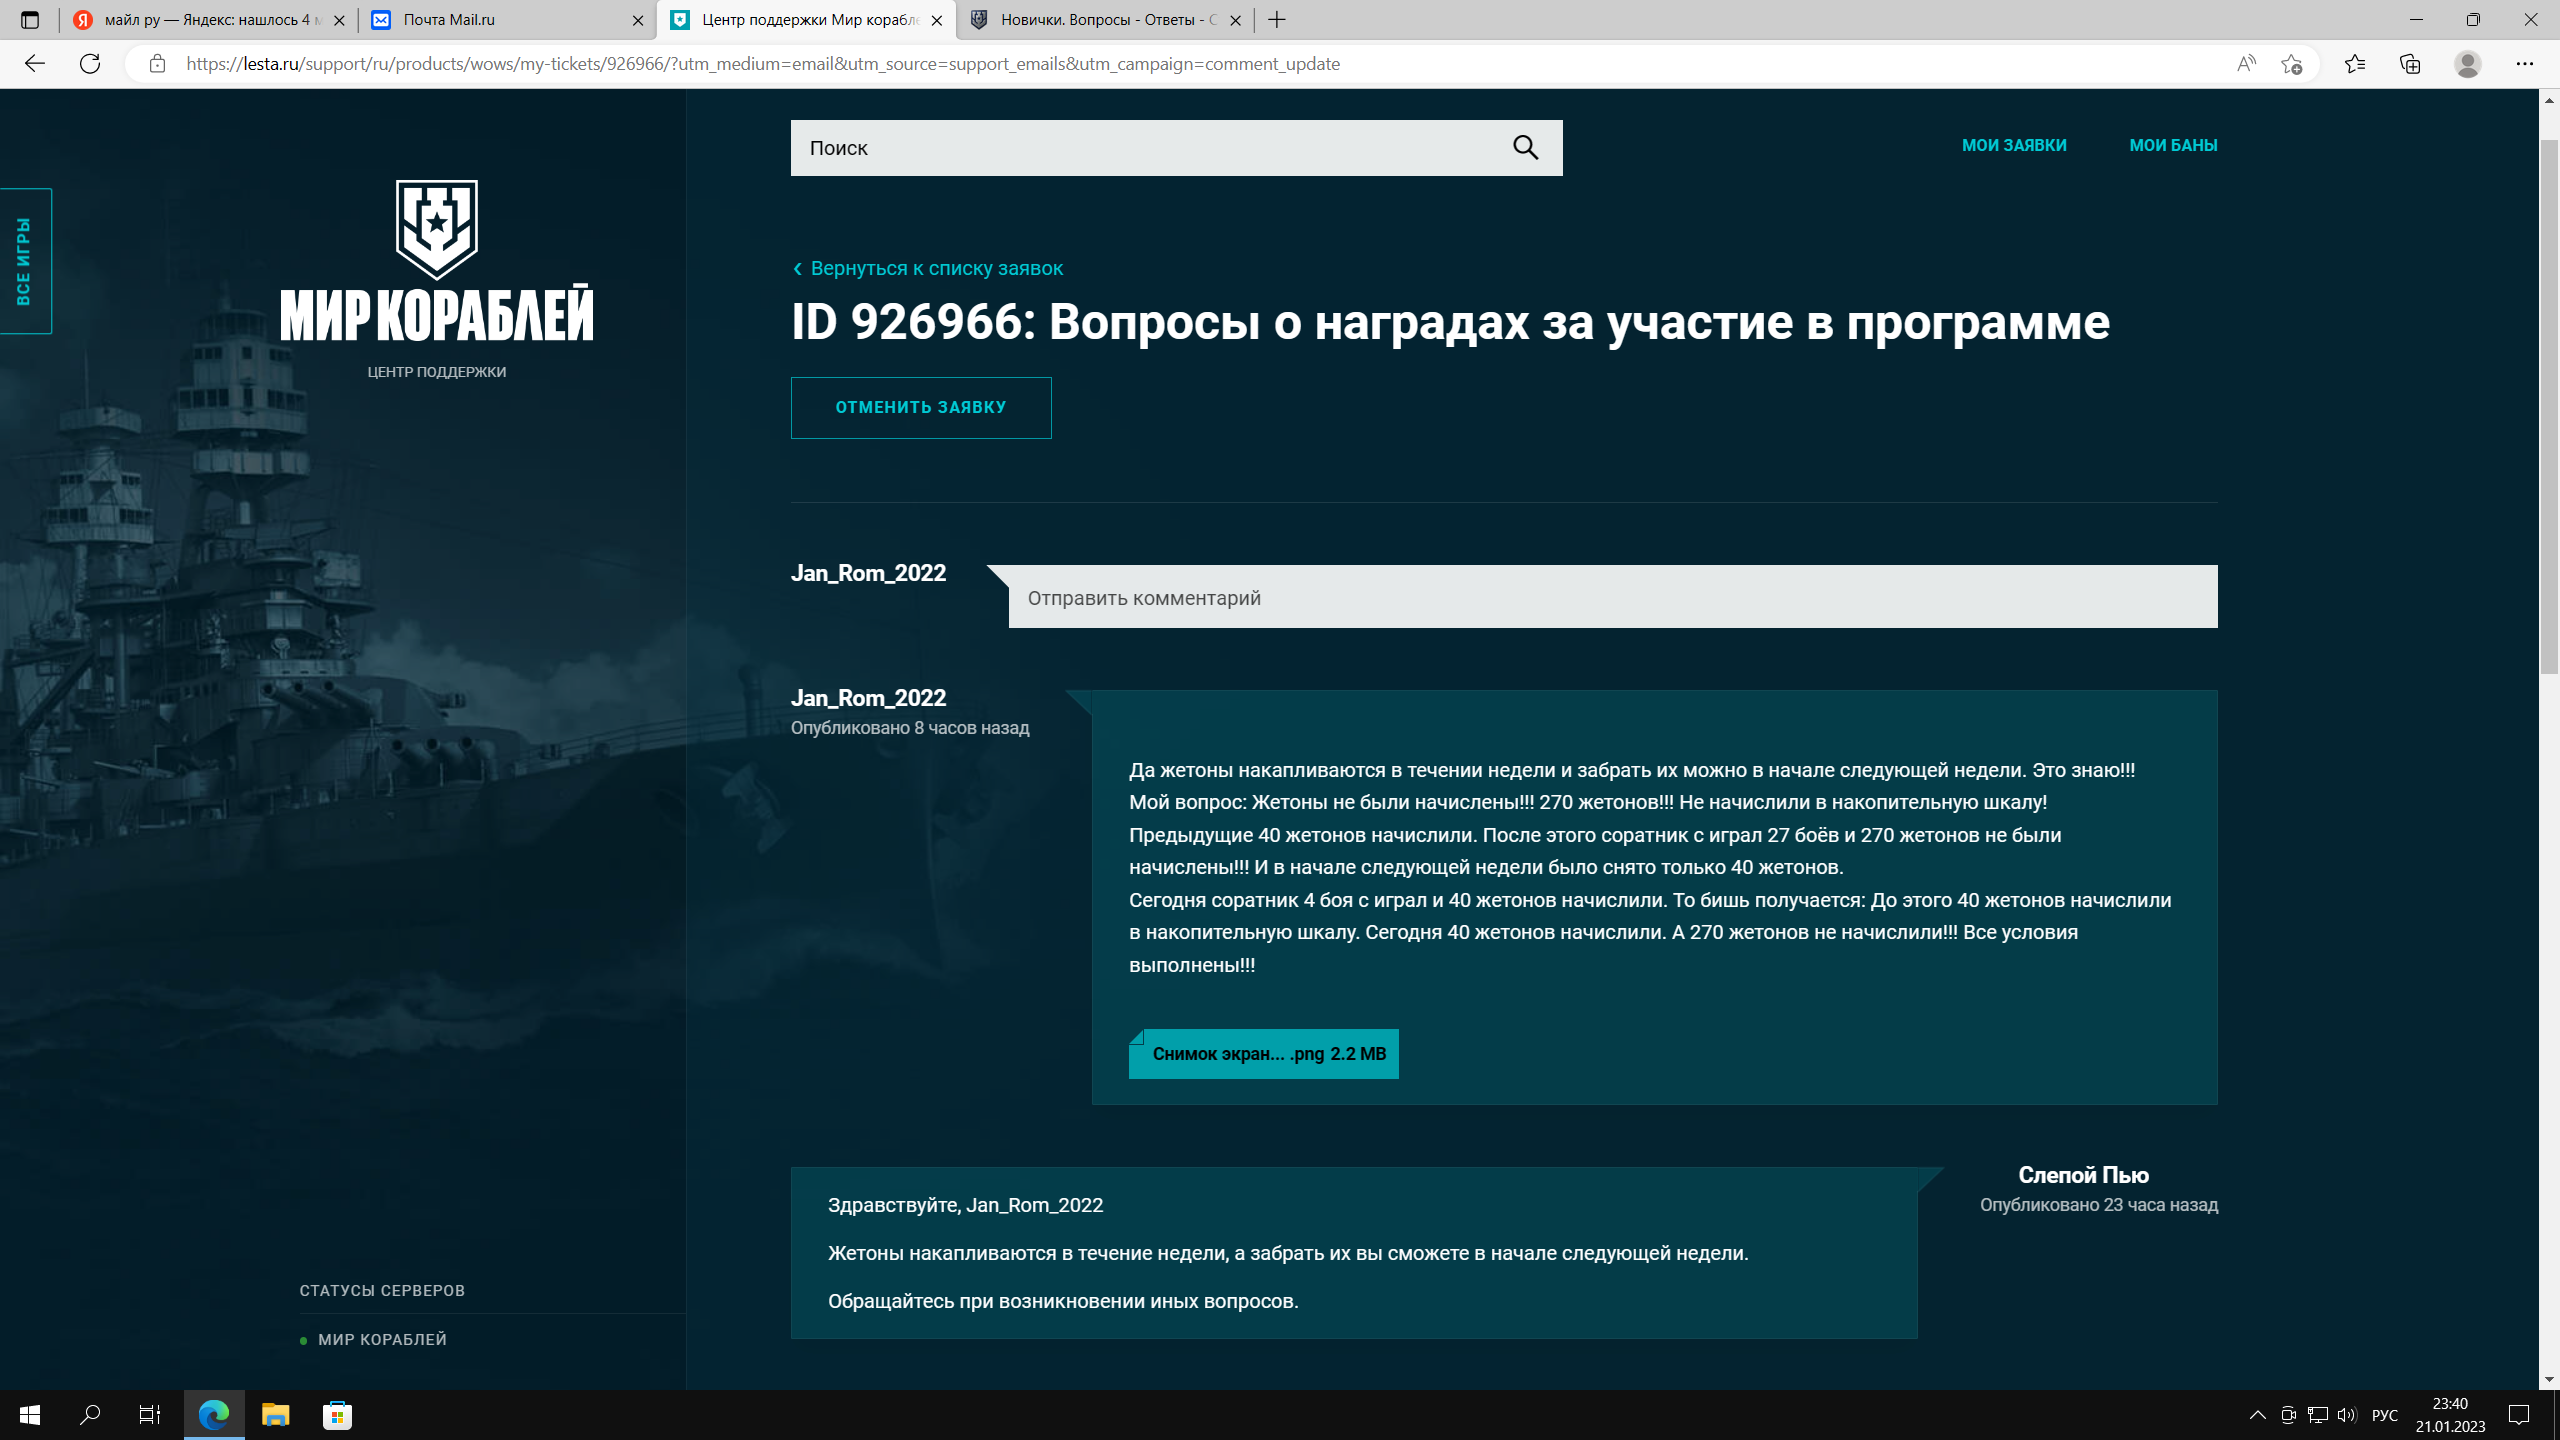Screen dimensions: 2560x1440
Task: Show hidden system tray icons chevron
Action: click(2257, 1414)
